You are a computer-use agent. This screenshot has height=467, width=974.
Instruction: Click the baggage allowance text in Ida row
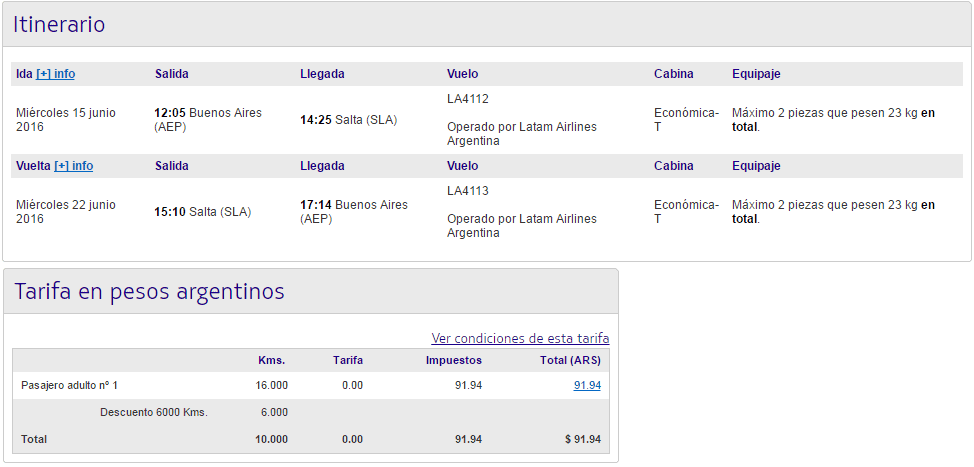(834, 120)
